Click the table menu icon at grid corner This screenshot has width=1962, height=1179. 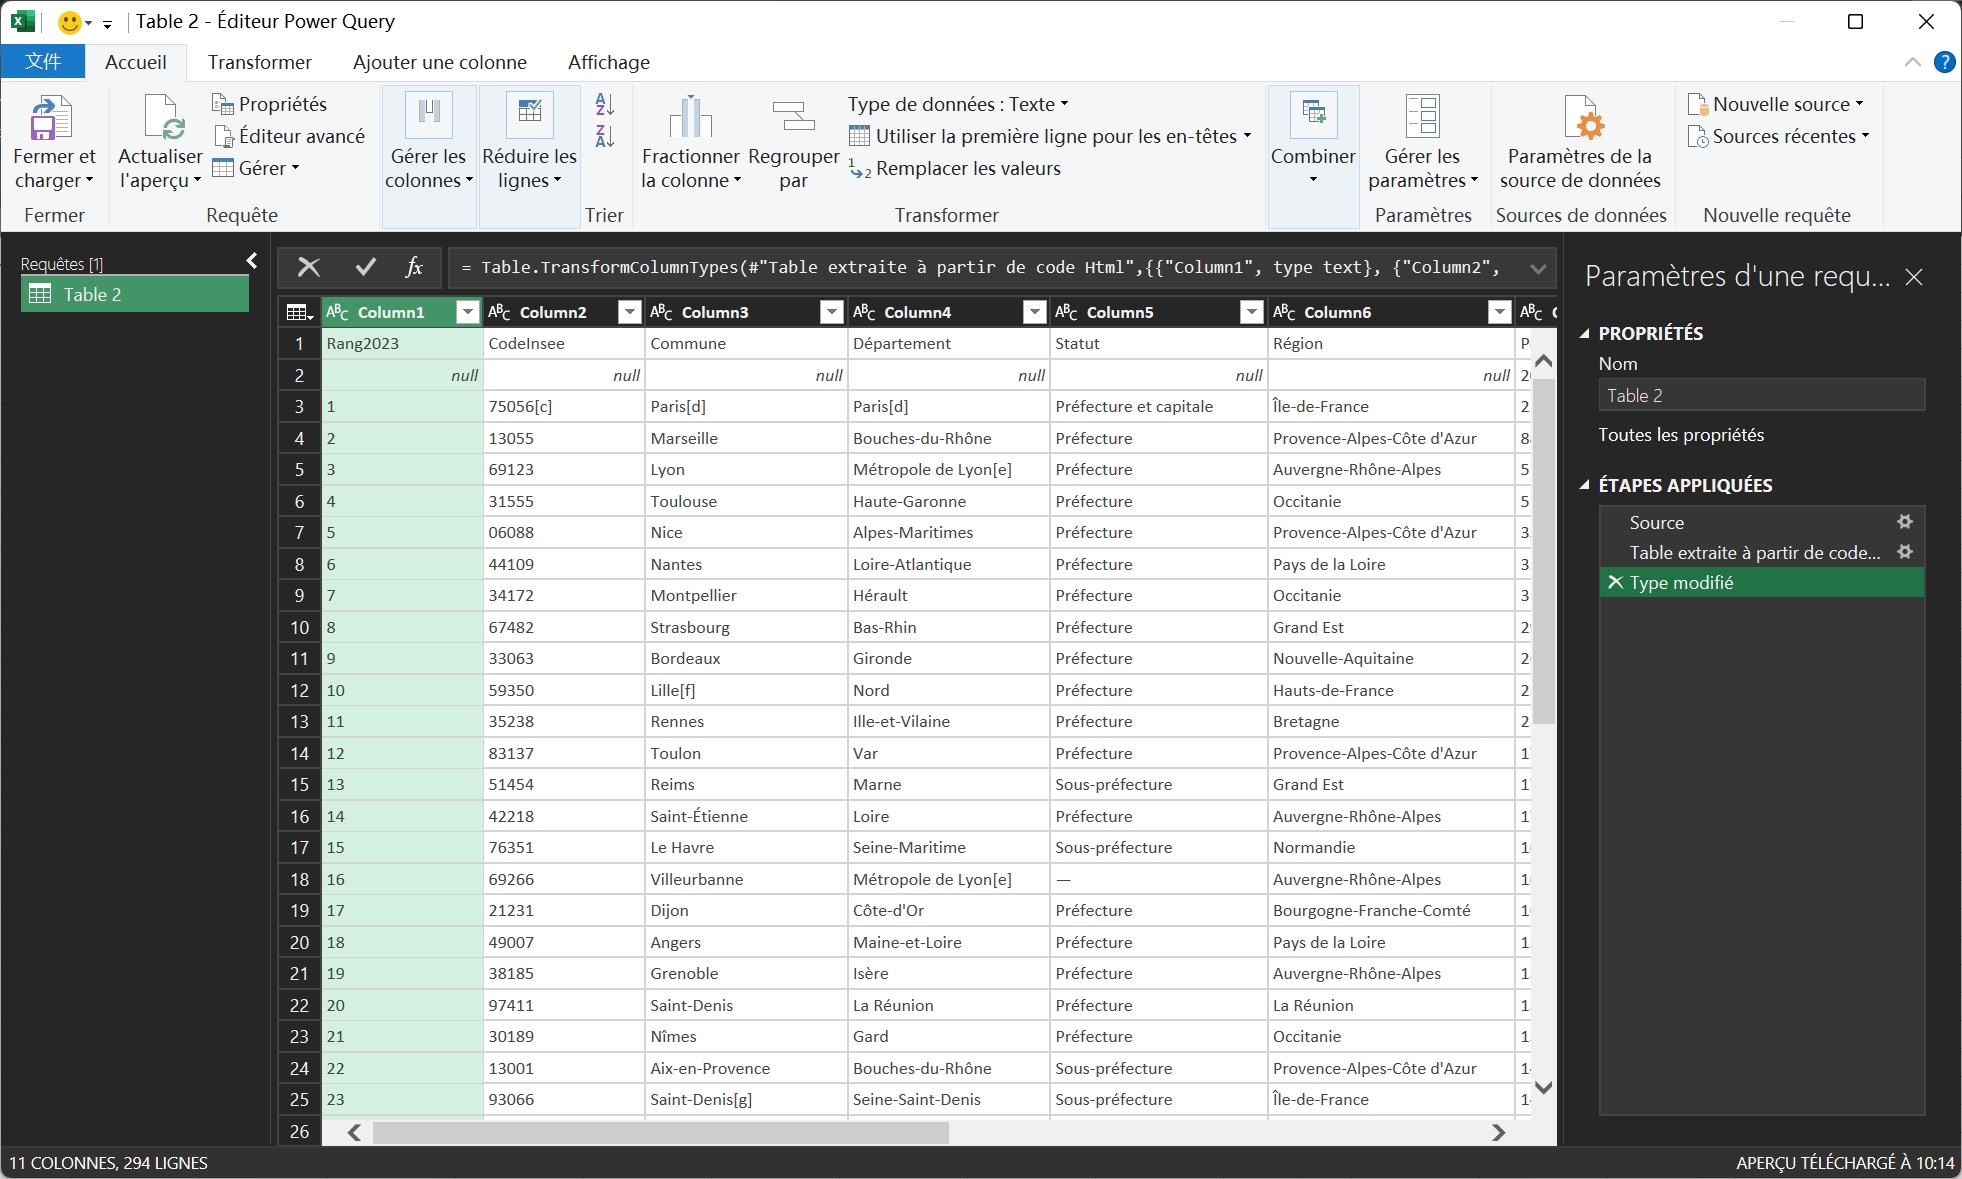pos(299,312)
